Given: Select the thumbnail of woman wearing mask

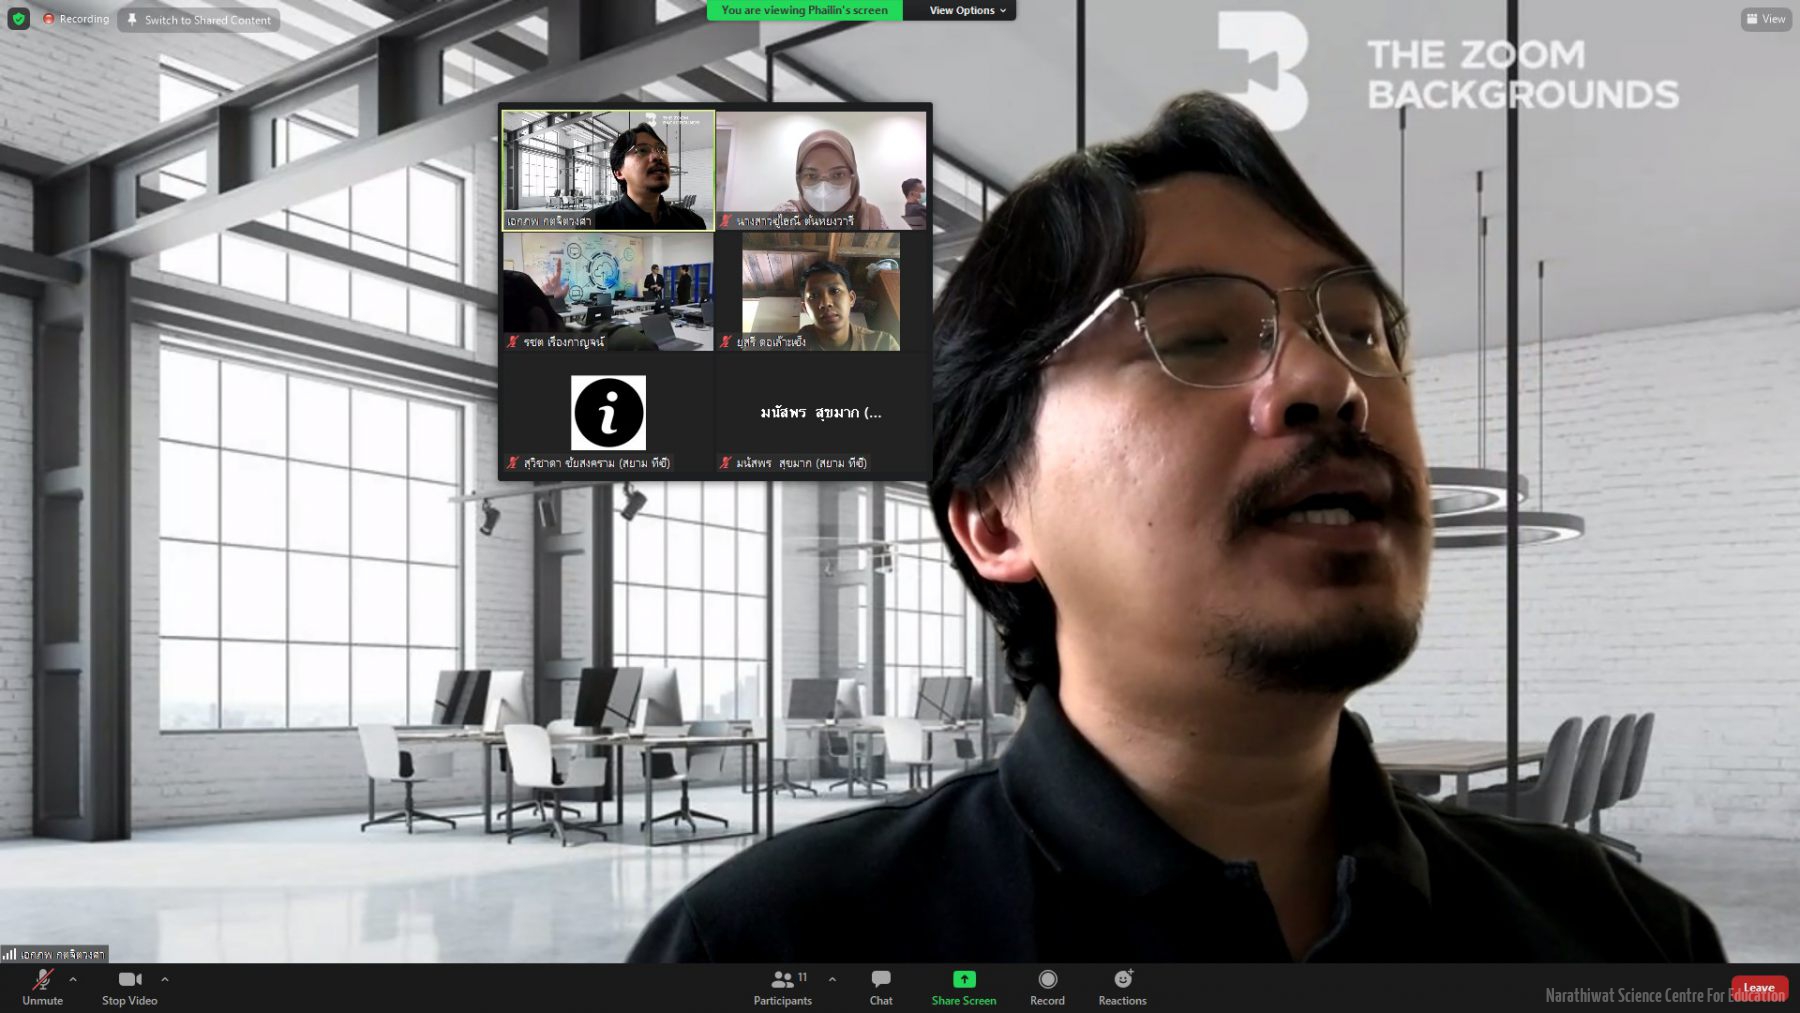Looking at the screenshot, I should [x=821, y=171].
